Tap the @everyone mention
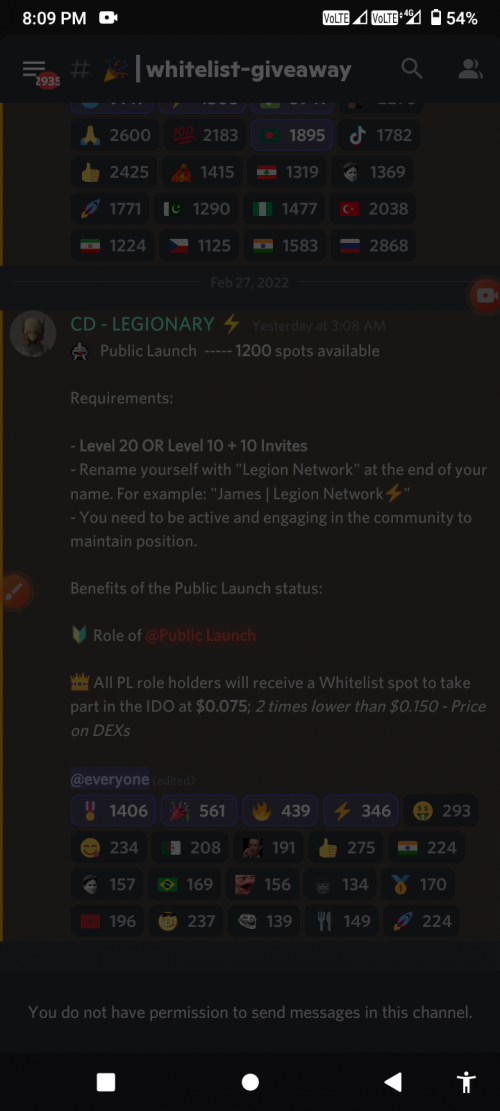The width and height of the screenshot is (500, 1111). tap(110, 779)
